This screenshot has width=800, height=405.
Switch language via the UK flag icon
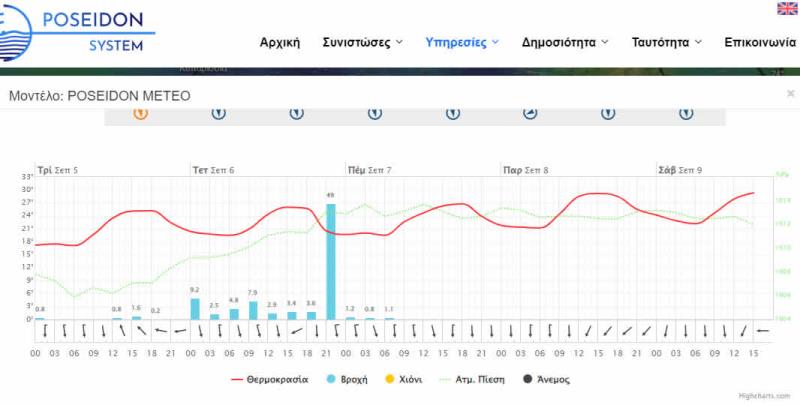pyautogui.click(x=787, y=9)
